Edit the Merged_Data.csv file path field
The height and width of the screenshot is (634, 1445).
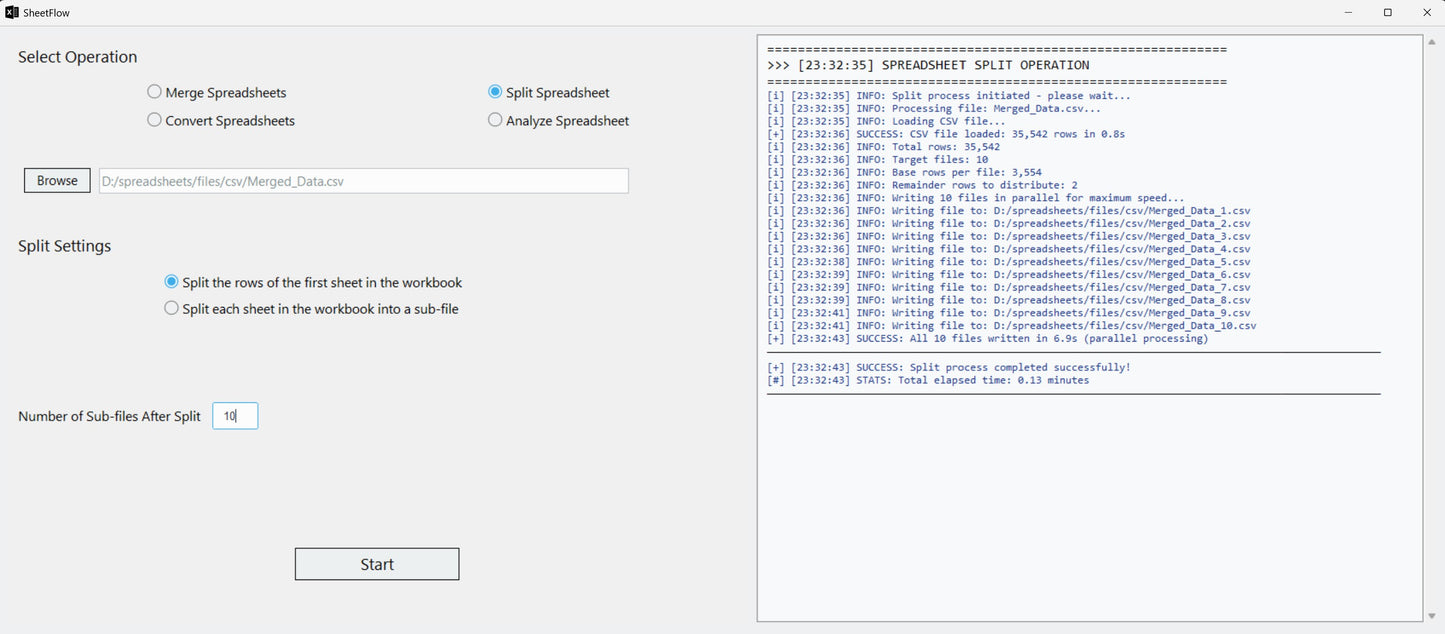coord(362,180)
